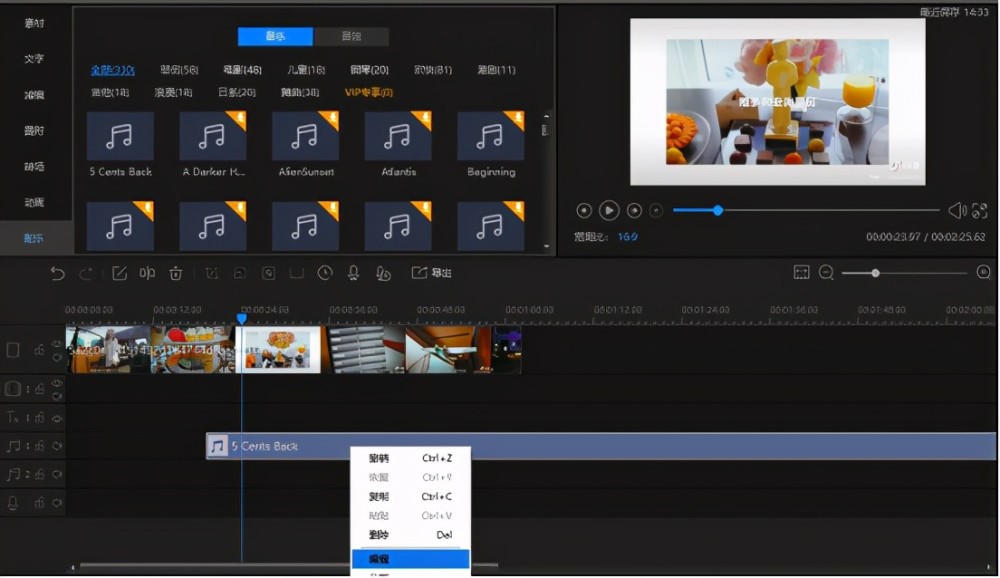Mute the voiceover microphone track
This screenshot has height=578, width=1000.
pos(57,503)
